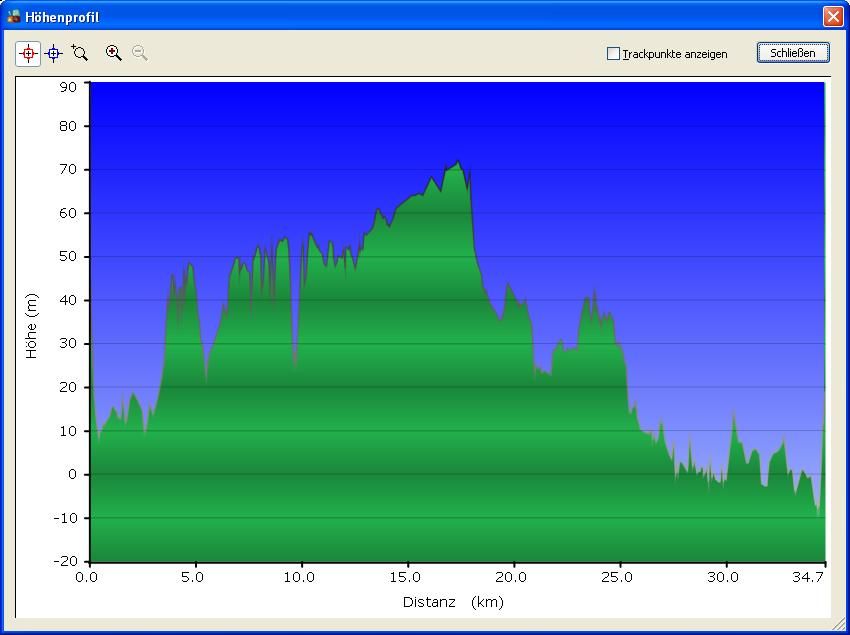This screenshot has height=635, width=850.
Task: Click the 'Distanz (km)' axis label
Action: [x=453, y=602]
